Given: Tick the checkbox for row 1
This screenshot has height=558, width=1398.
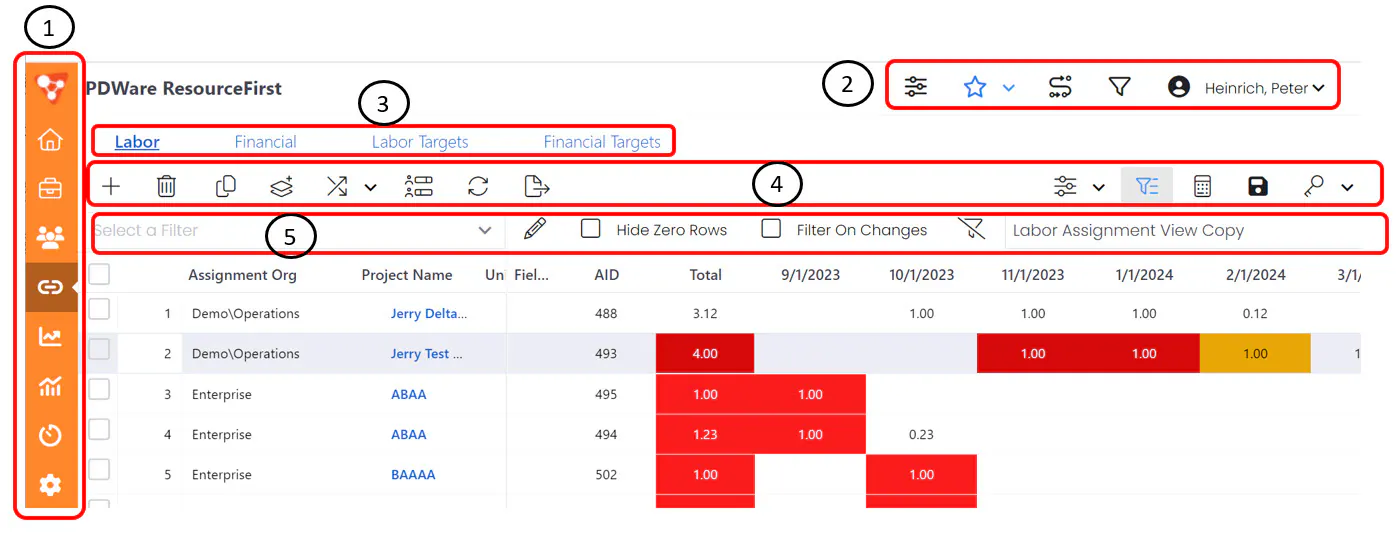Looking at the screenshot, I should pyautogui.click(x=99, y=311).
